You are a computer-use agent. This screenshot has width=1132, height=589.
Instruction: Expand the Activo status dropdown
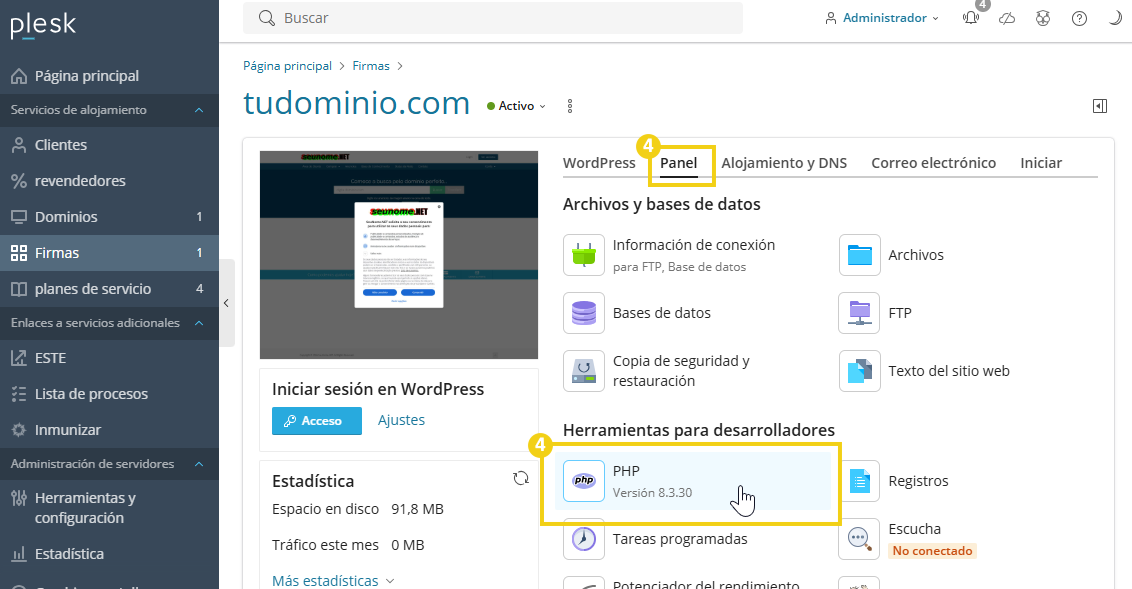click(x=515, y=105)
